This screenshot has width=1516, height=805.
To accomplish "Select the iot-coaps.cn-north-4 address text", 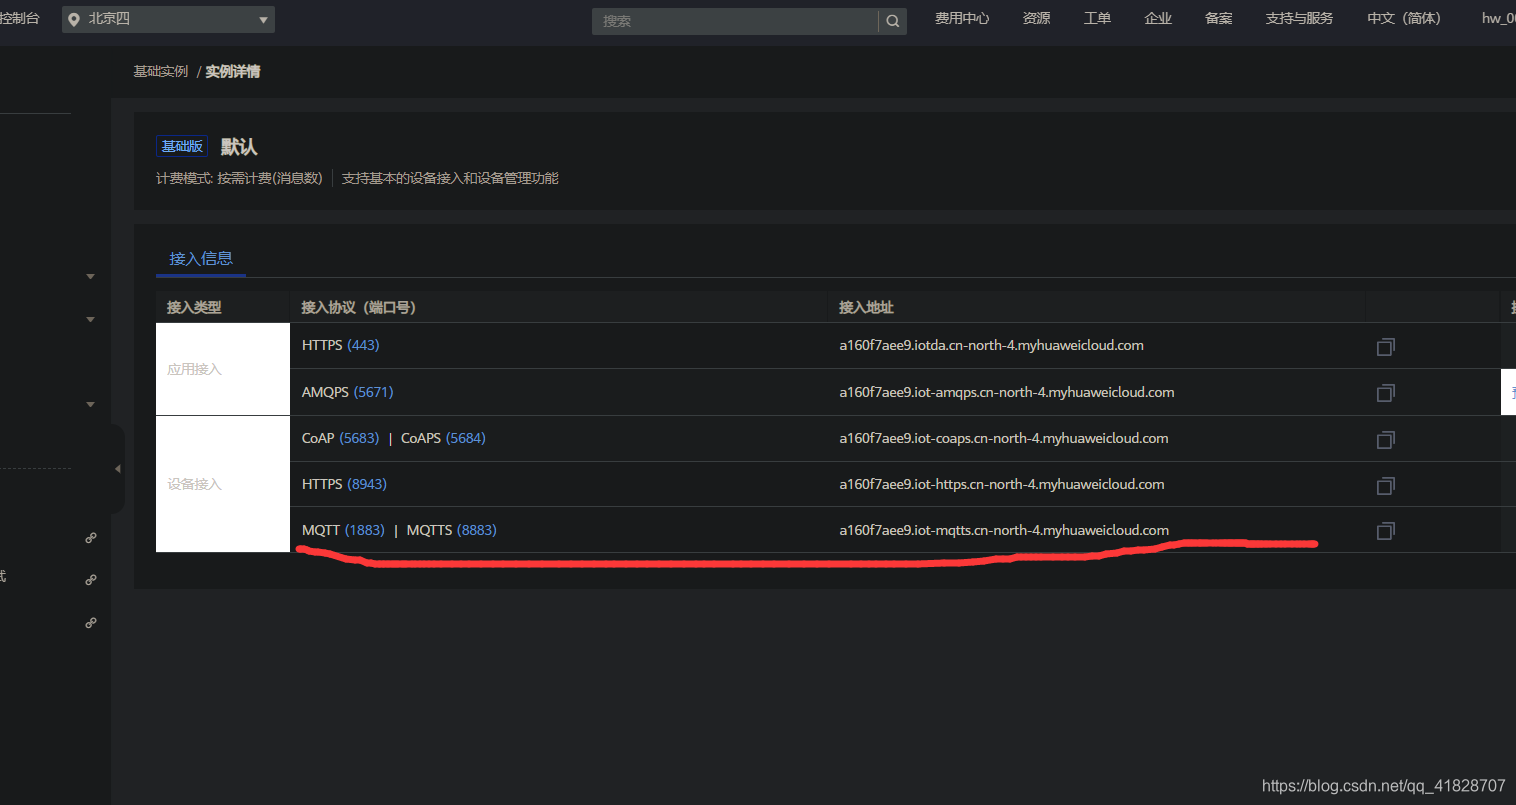I will point(1004,439).
